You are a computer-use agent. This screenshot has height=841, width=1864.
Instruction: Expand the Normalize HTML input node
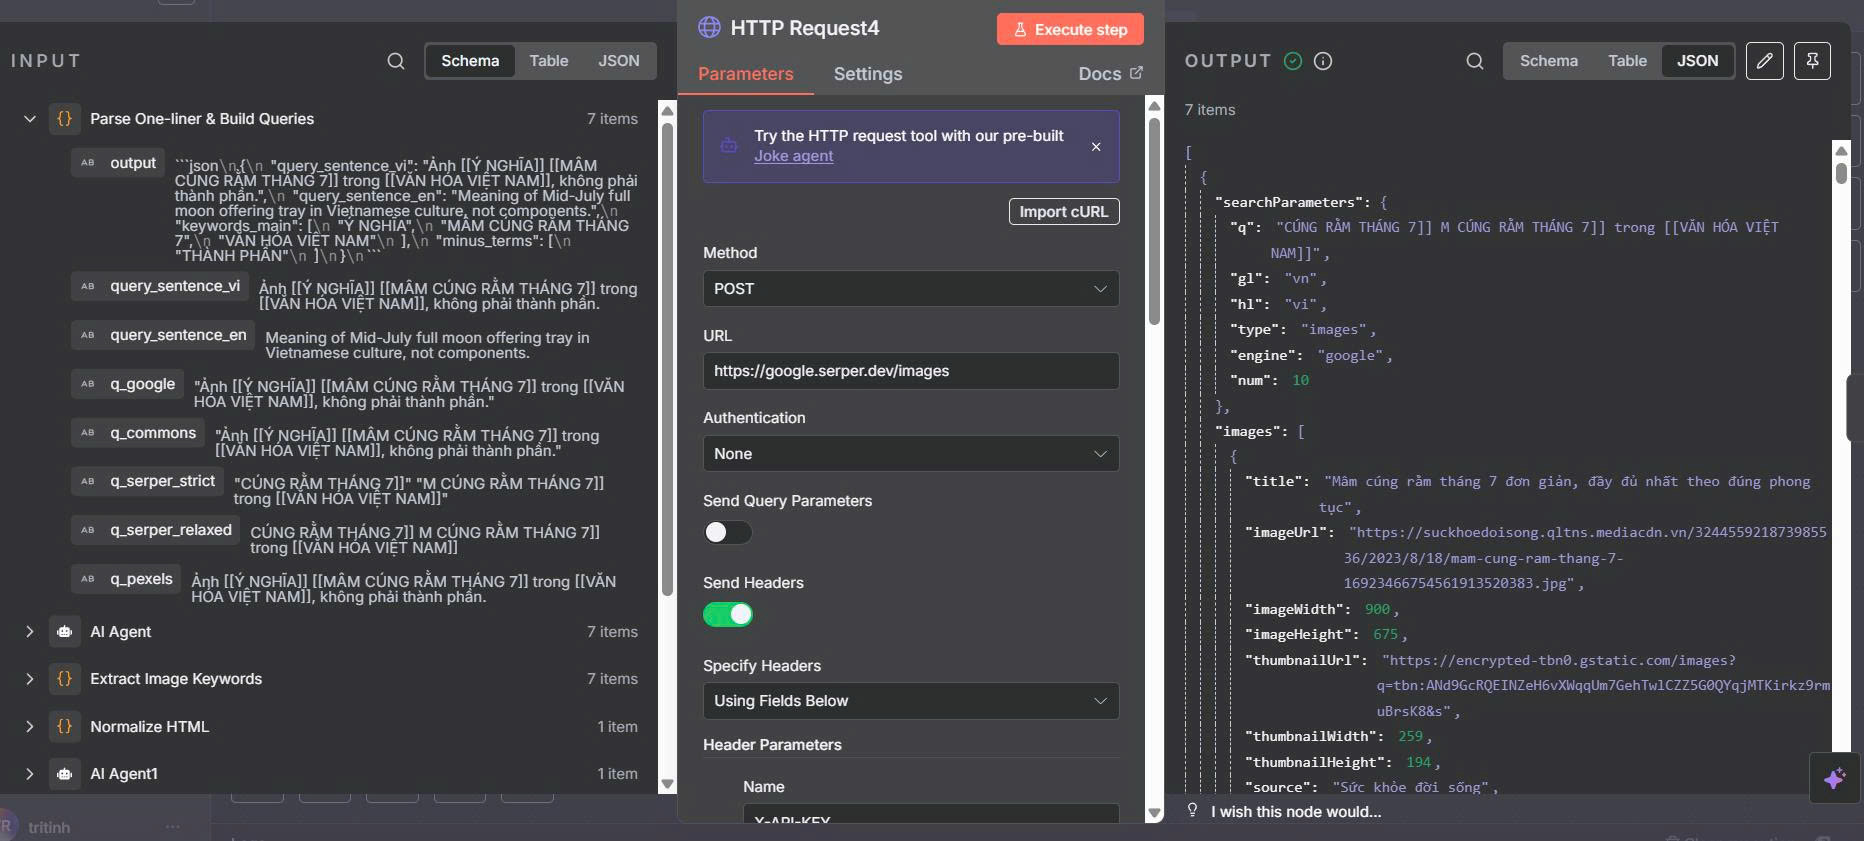click(30, 726)
